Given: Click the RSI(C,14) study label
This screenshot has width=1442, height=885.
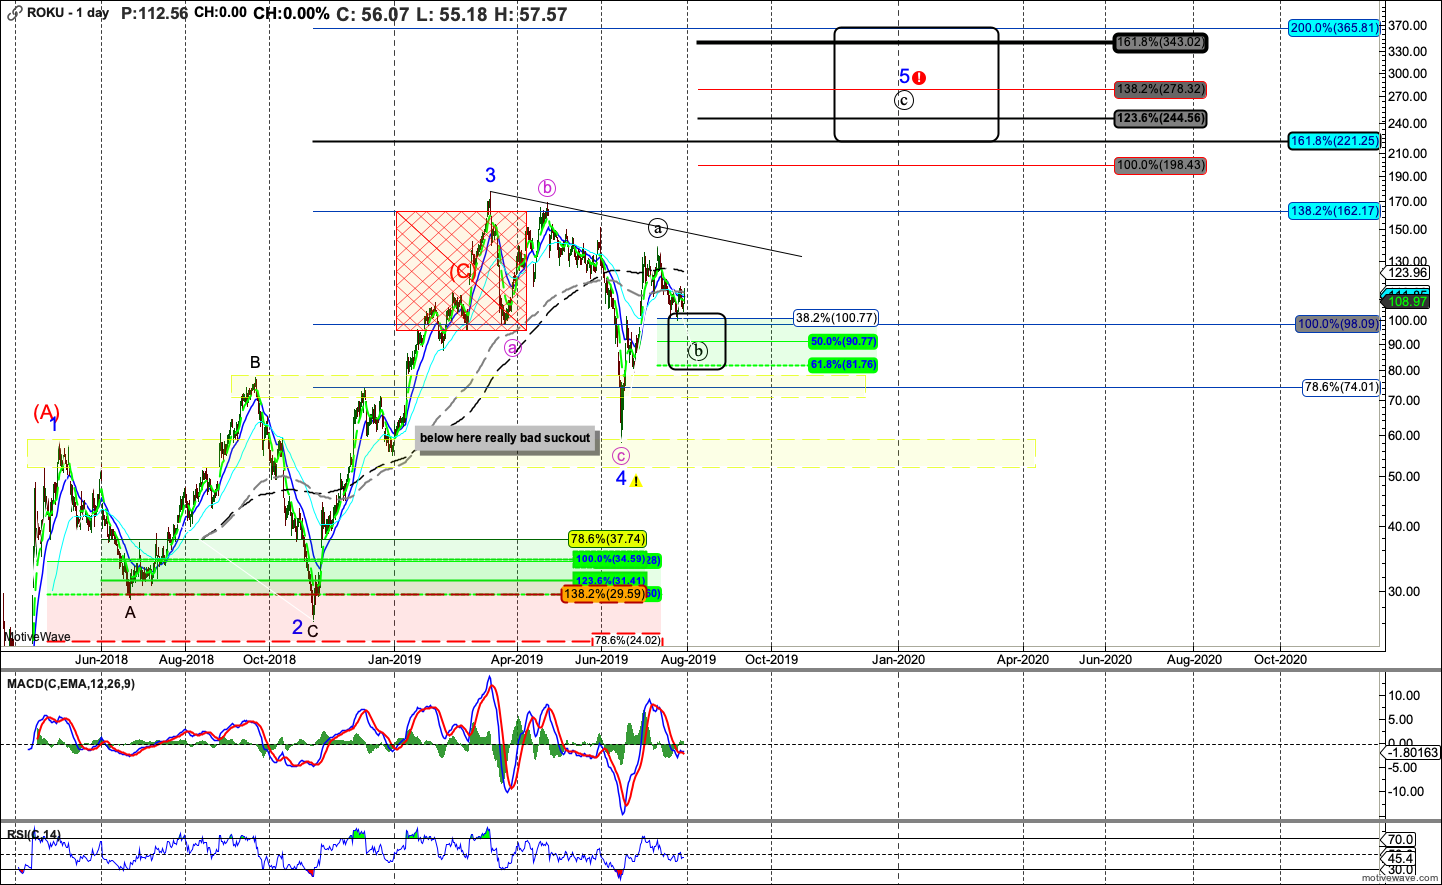Looking at the screenshot, I should click(x=33, y=835).
